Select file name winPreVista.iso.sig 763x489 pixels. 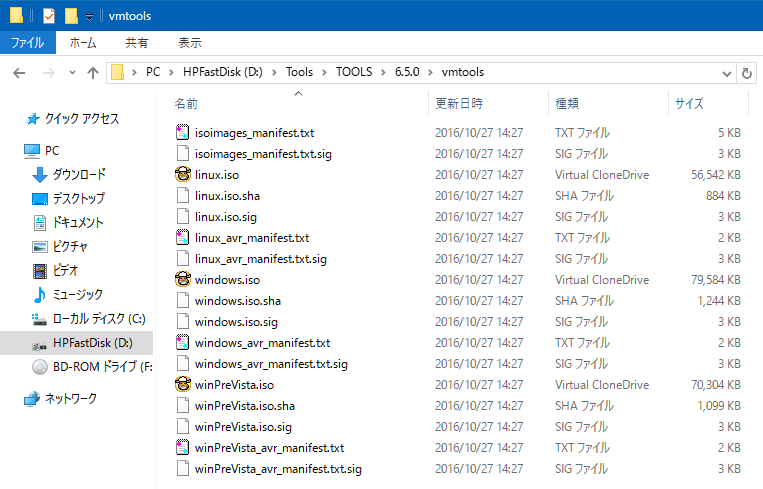pos(243,427)
